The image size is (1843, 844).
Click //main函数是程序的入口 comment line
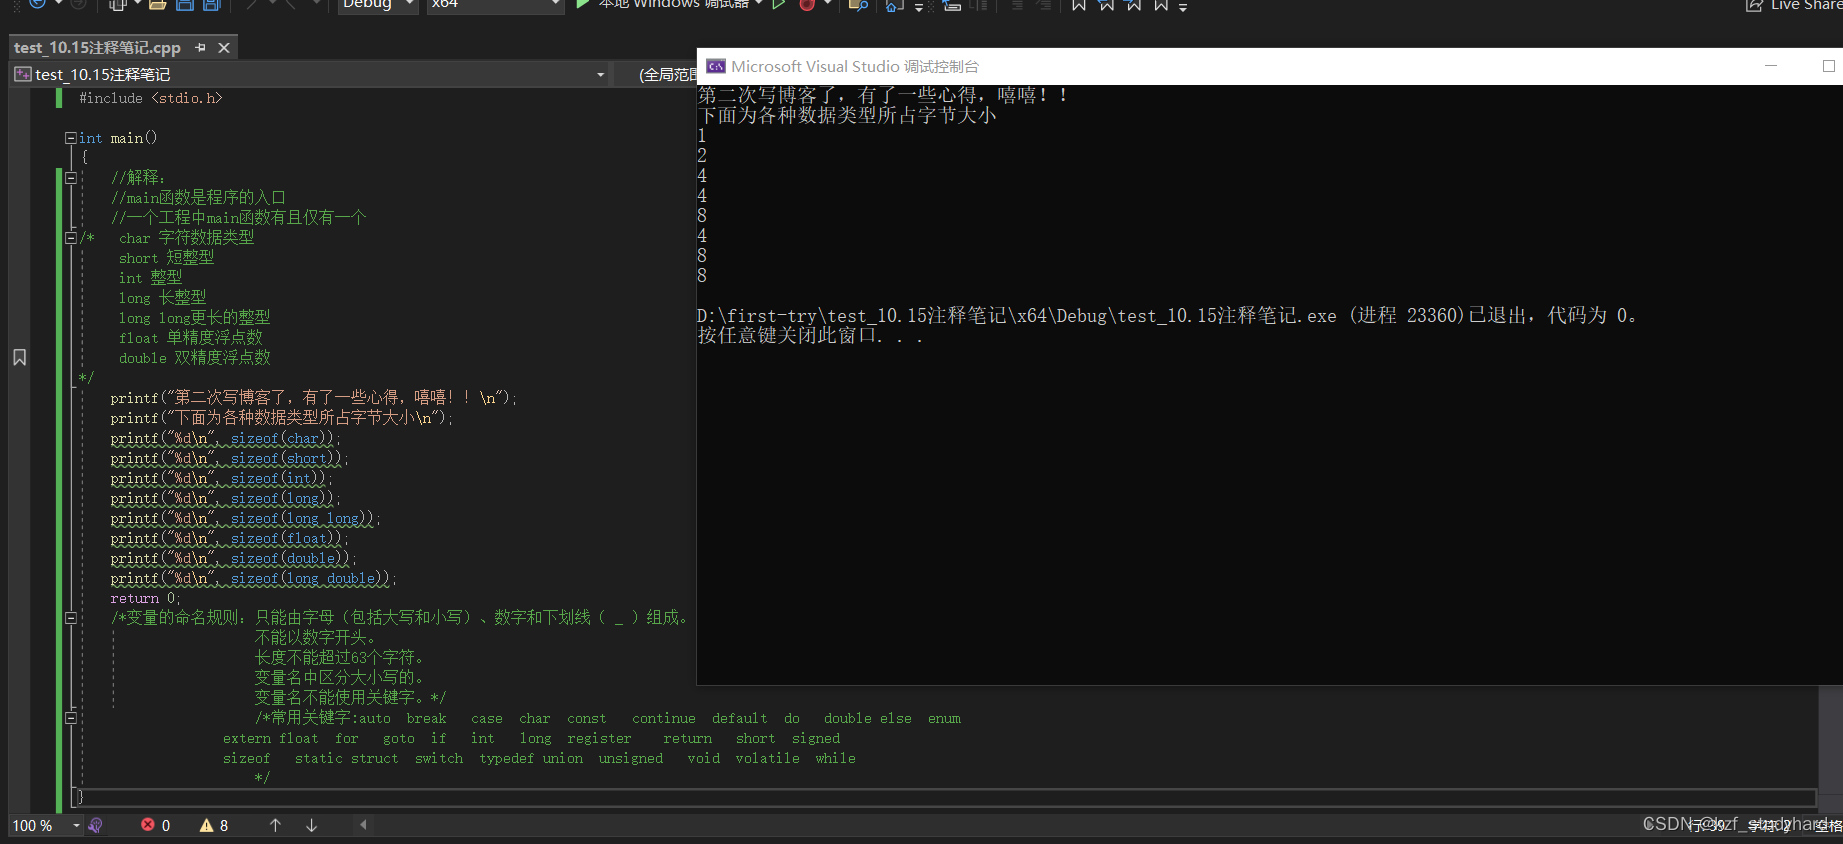tap(198, 198)
